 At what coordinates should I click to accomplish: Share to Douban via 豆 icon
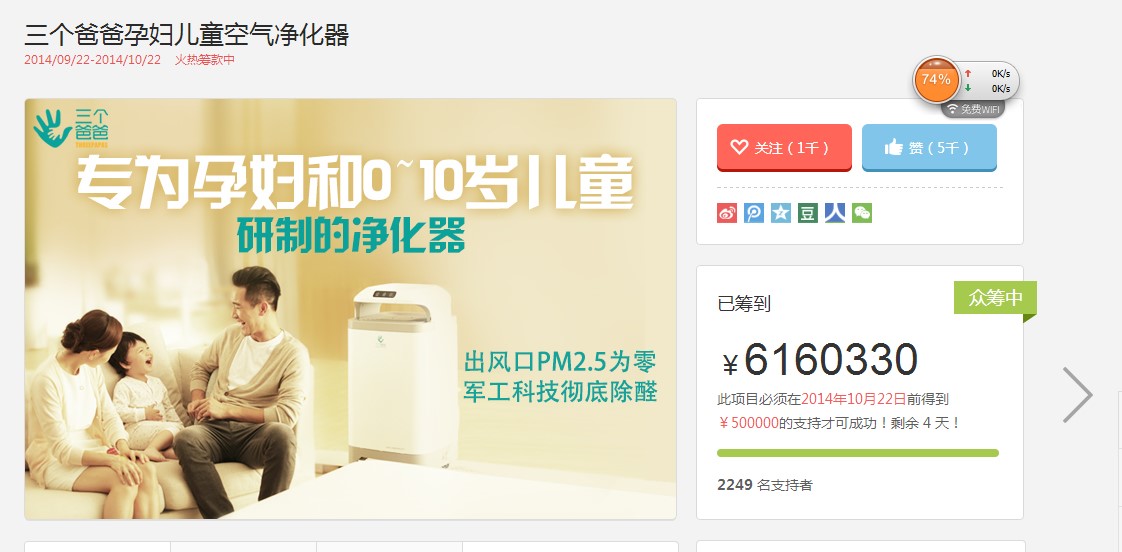tap(808, 213)
